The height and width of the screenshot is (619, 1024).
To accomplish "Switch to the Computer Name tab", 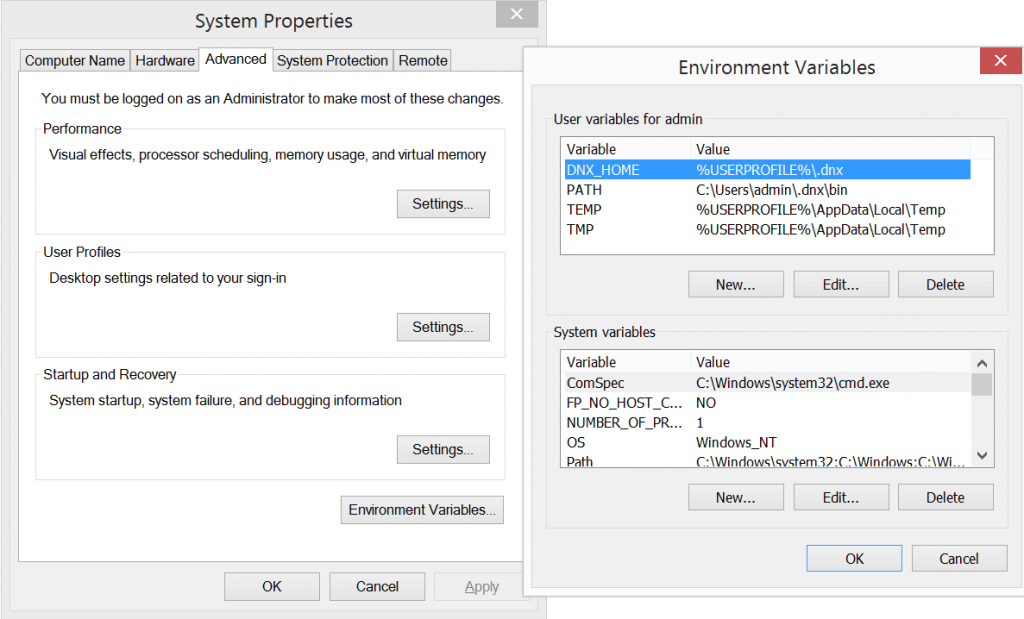I will (x=74, y=61).
